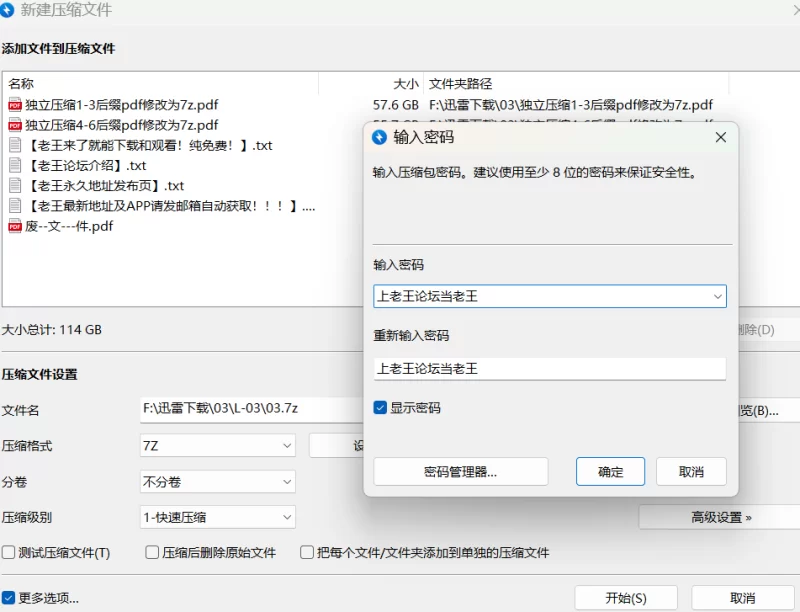The width and height of the screenshot is (800, 612).
Task: Open the 分卷 不分卷 dropdown
Action: click(x=218, y=482)
